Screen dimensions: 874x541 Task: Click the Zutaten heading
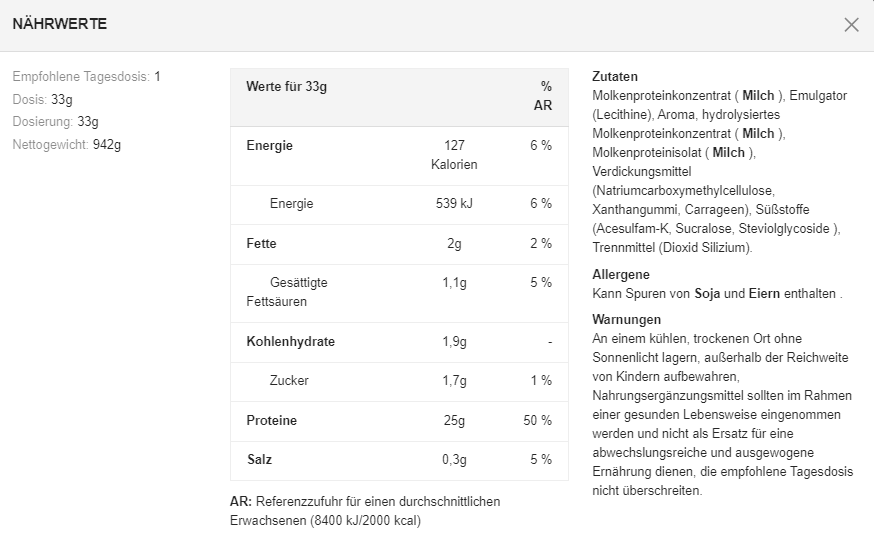click(615, 77)
